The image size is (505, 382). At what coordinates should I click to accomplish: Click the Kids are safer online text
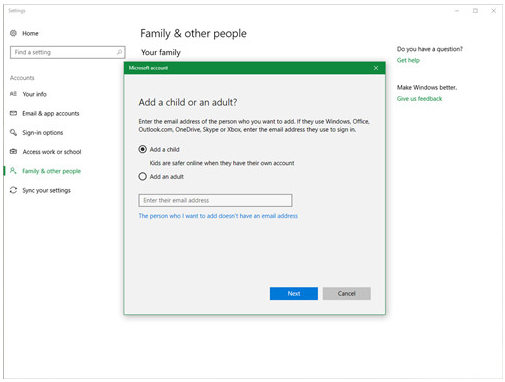(x=222, y=163)
